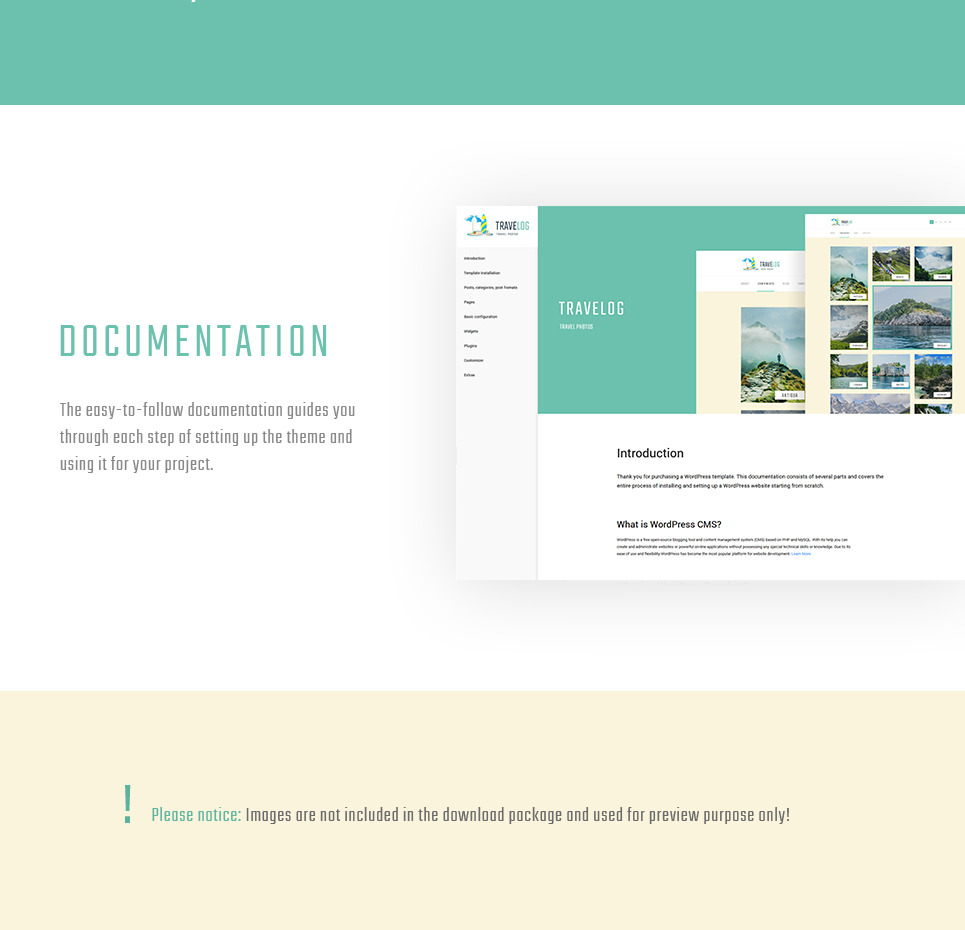Open the Extras sidebar entry

(469, 375)
